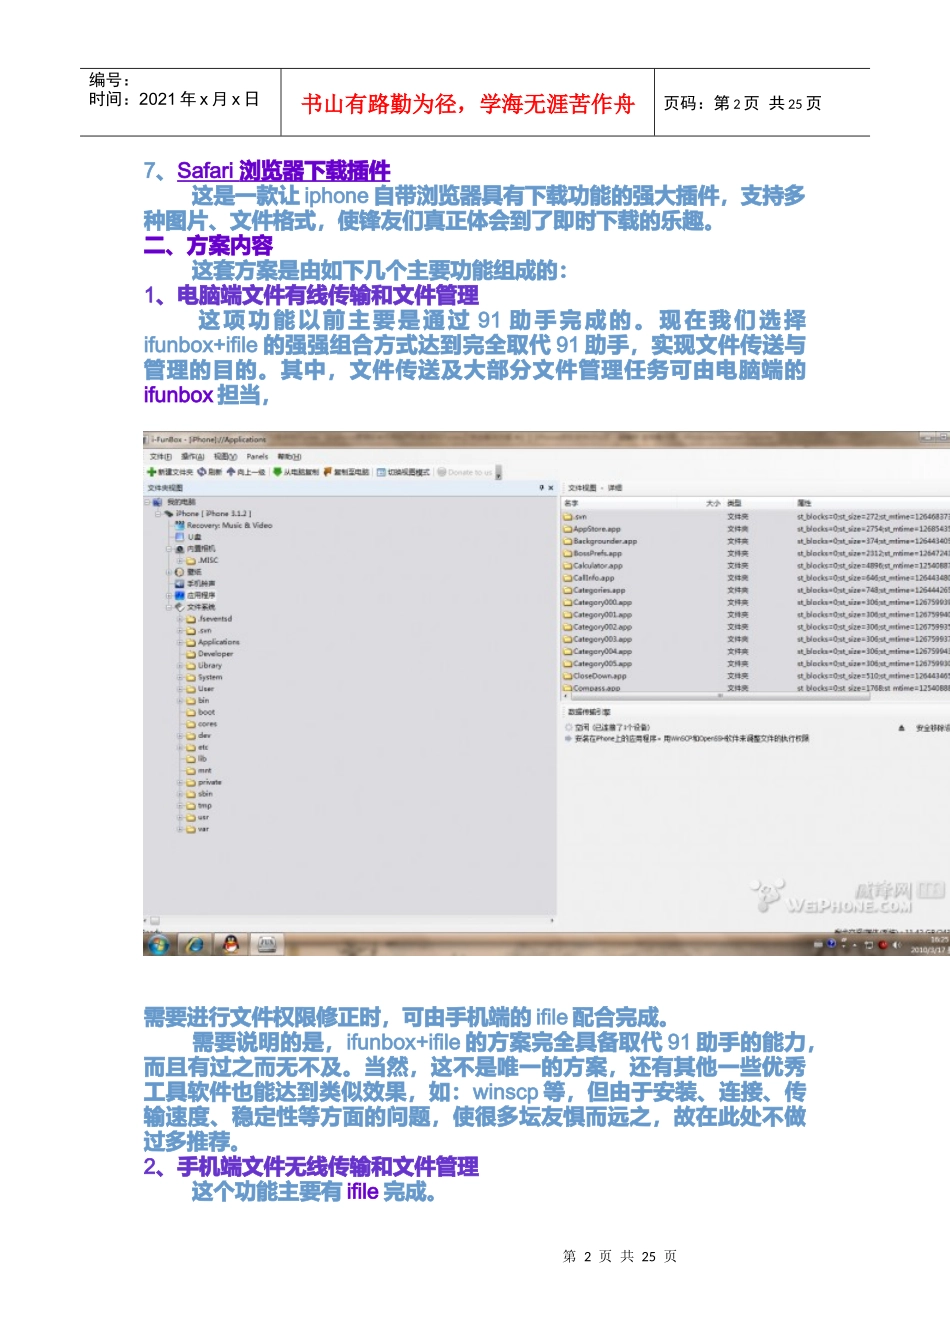
Task: Open the iFunBox taskbar button
Action: click(x=267, y=943)
